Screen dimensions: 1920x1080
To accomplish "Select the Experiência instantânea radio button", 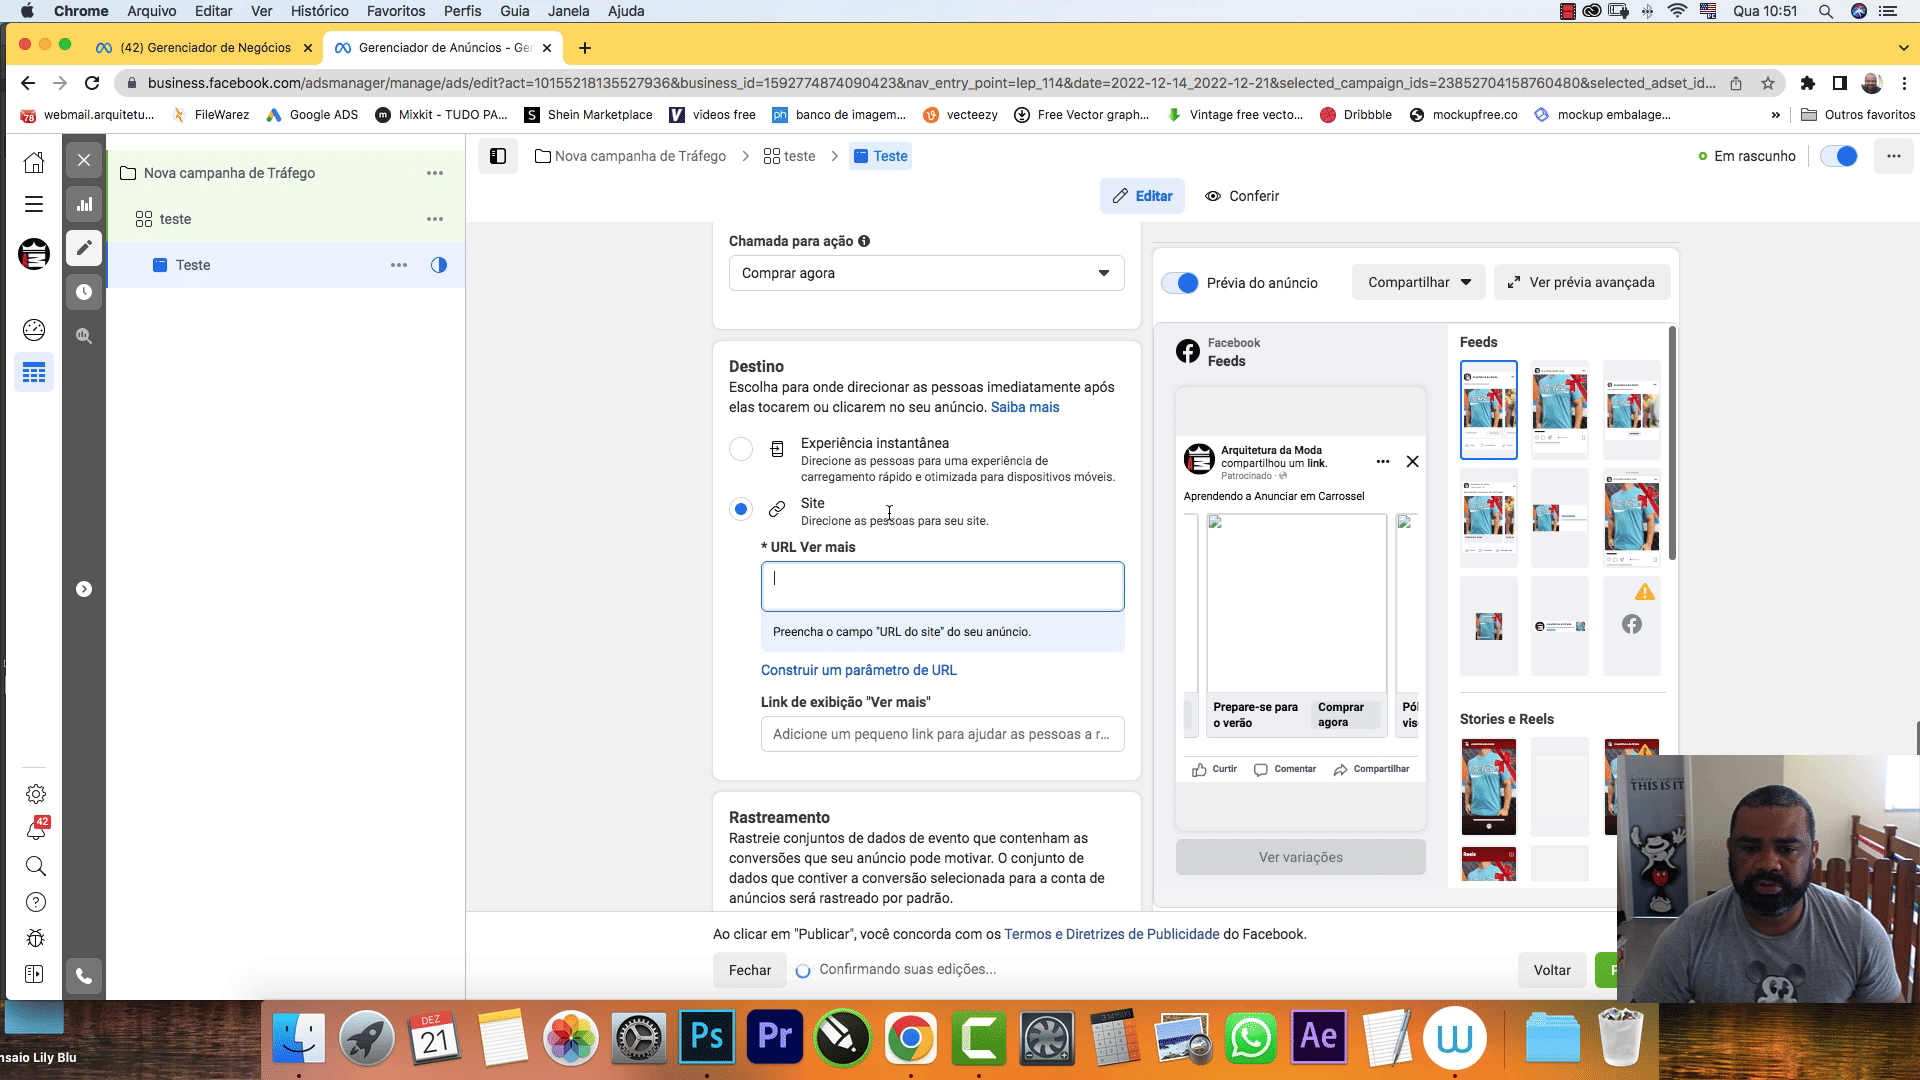I will tap(740, 449).
